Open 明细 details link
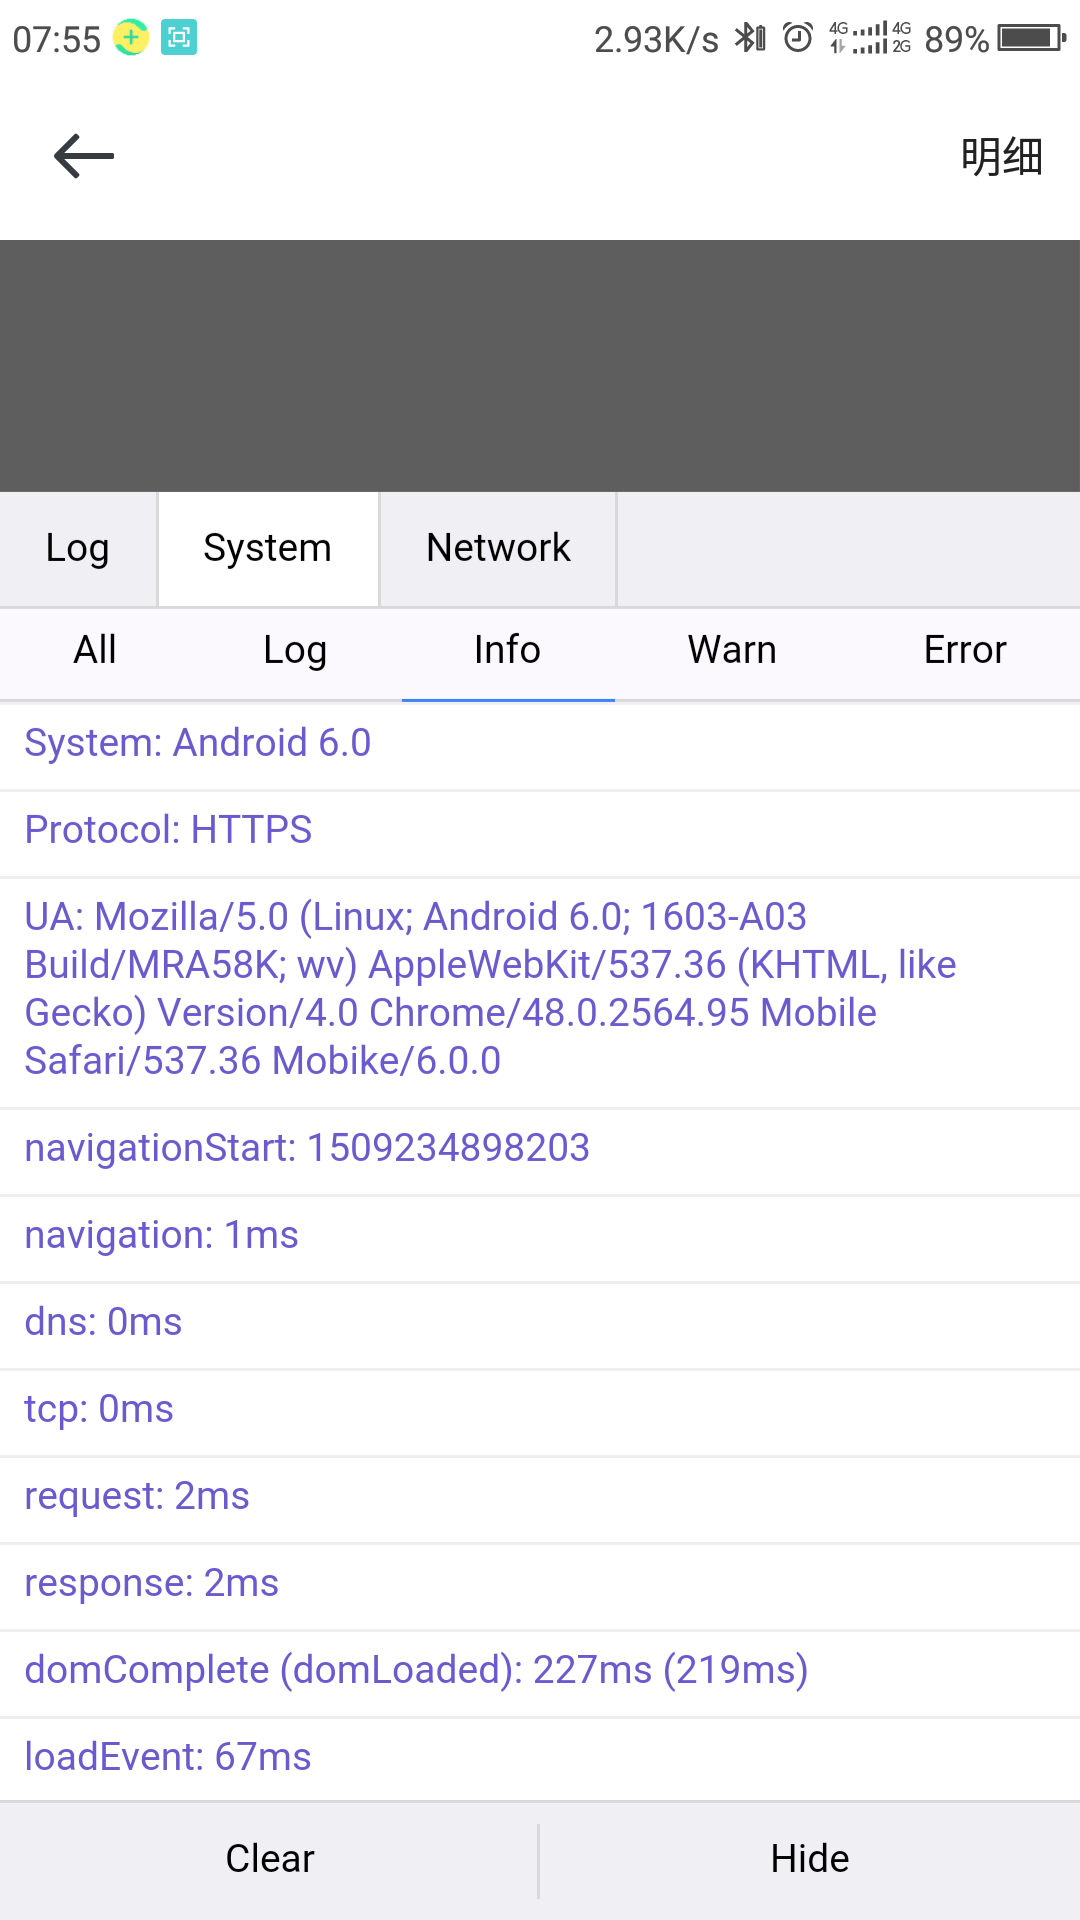The image size is (1080, 1920). click(x=1001, y=157)
